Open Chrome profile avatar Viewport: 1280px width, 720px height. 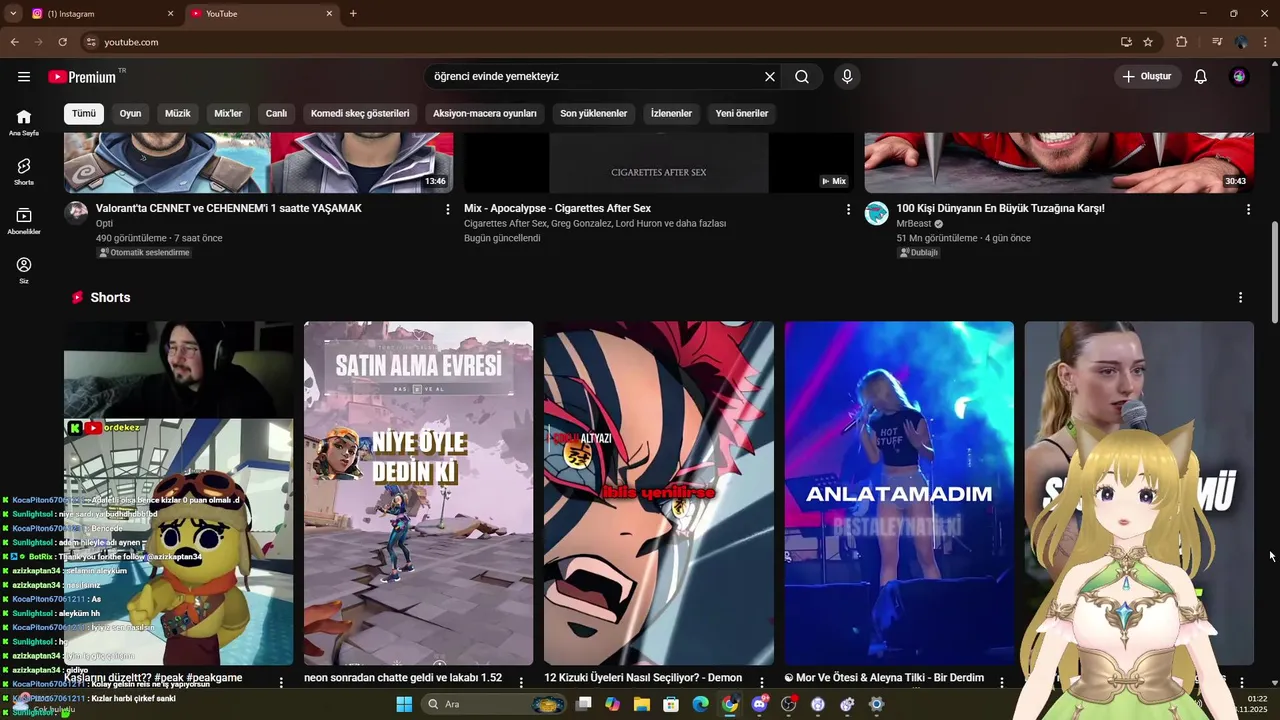[x=1241, y=42]
